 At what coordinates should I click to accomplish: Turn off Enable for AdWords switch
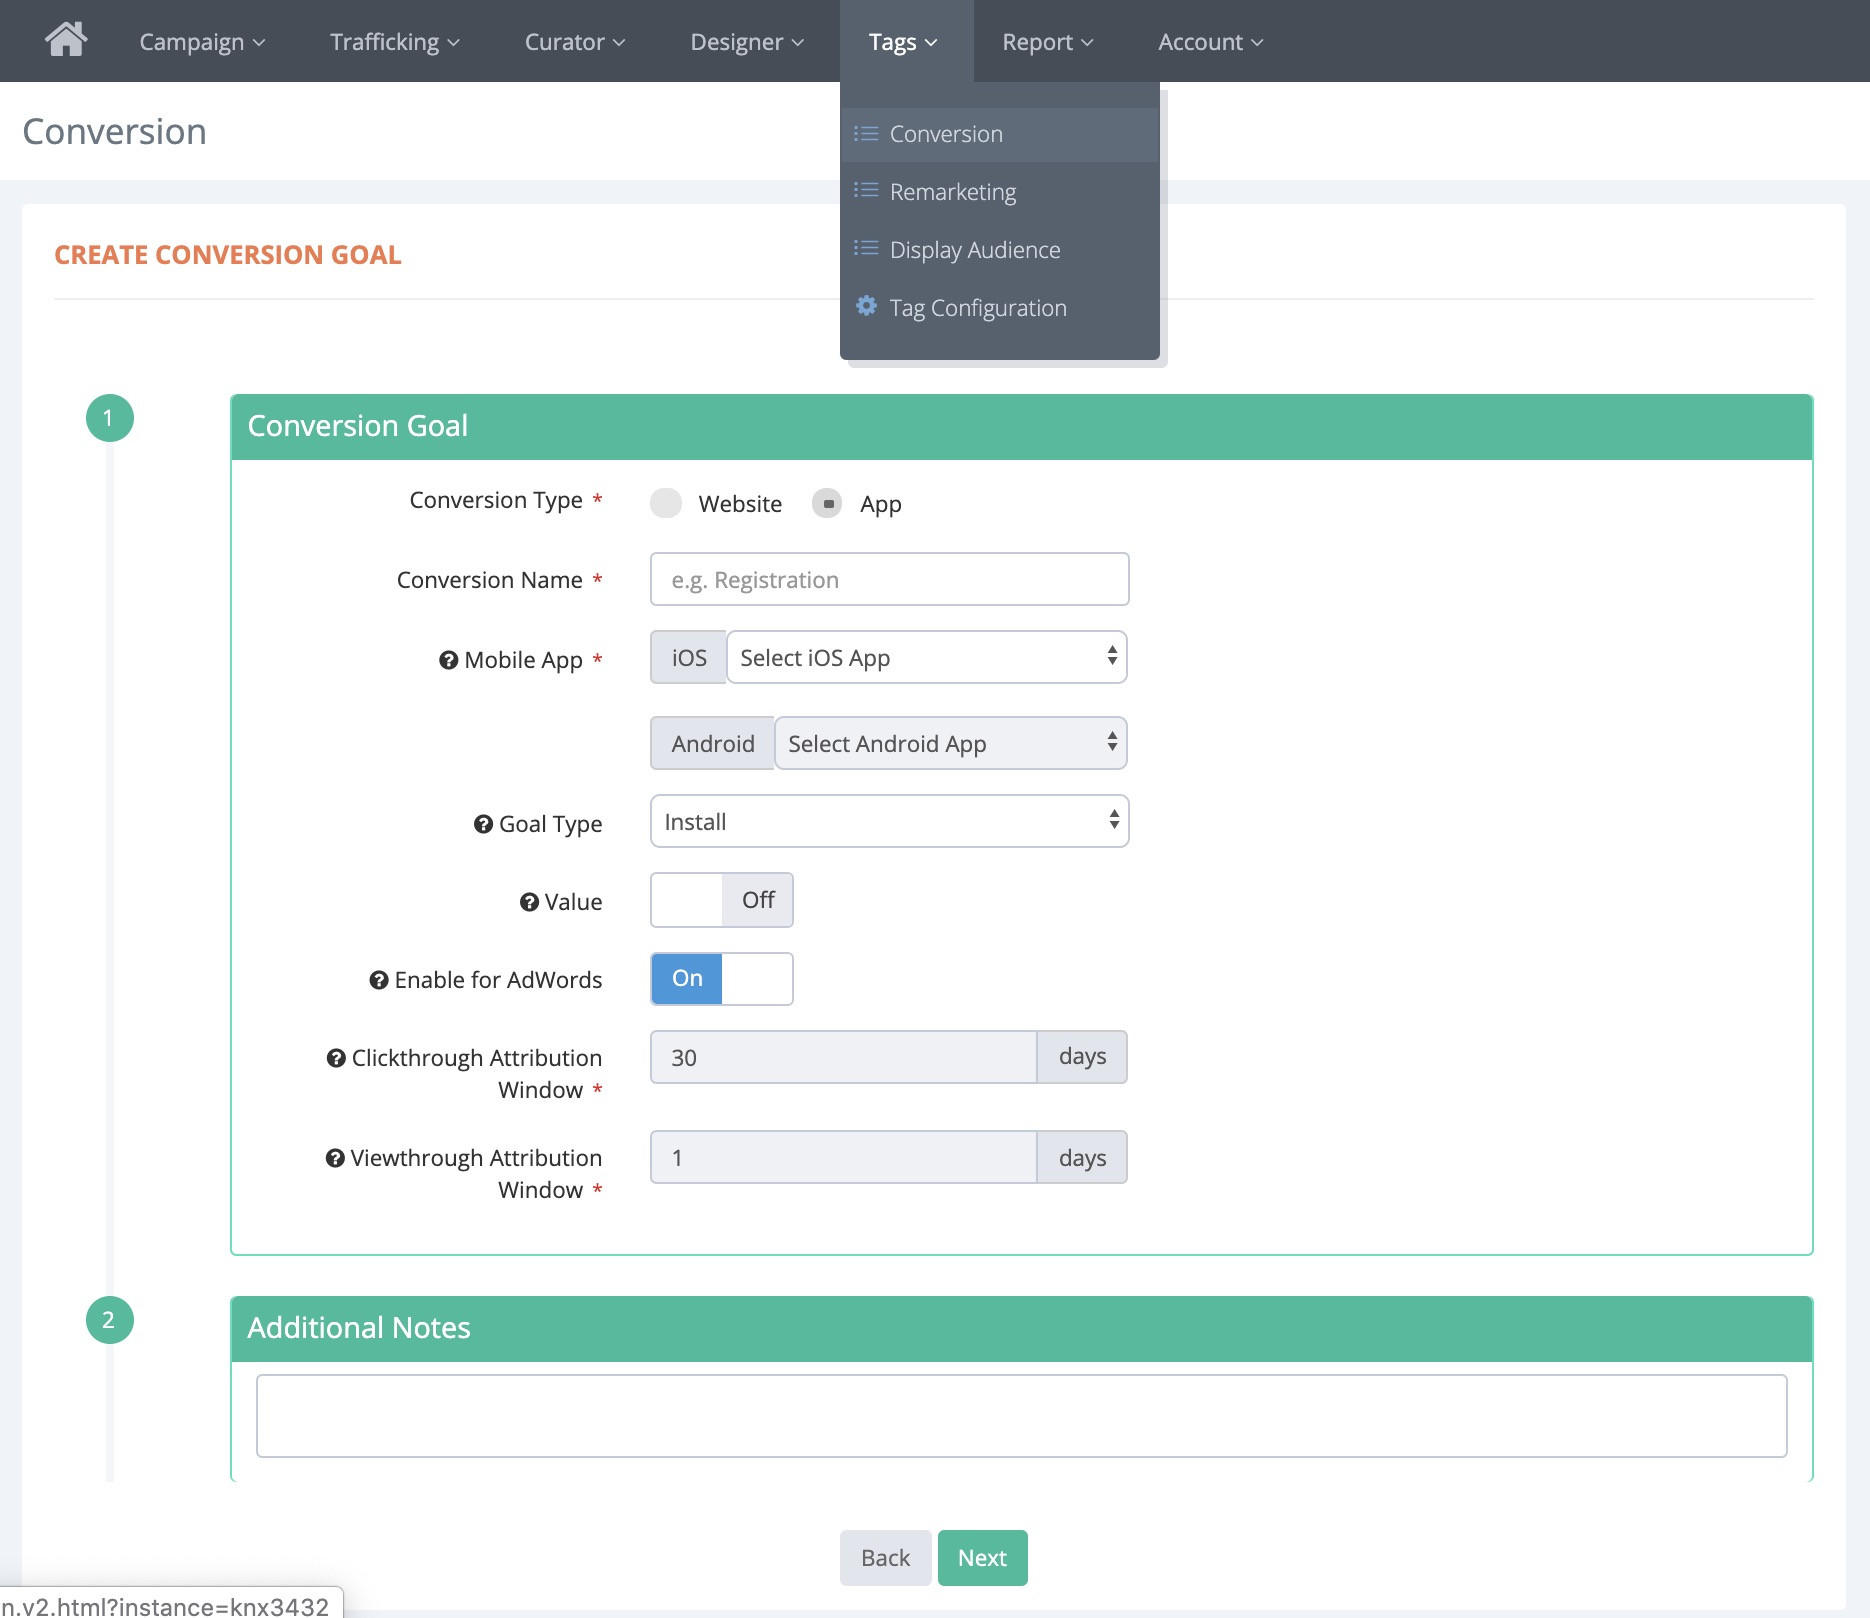(x=721, y=978)
